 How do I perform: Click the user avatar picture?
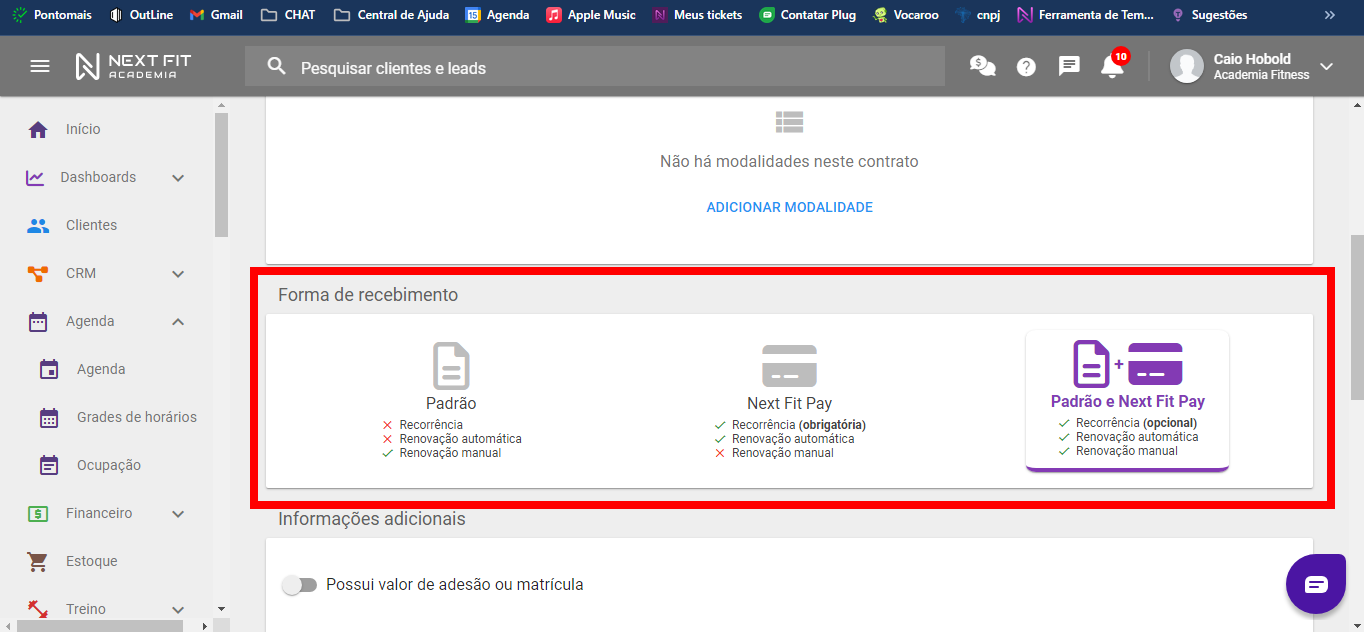pyautogui.click(x=1187, y=66)
